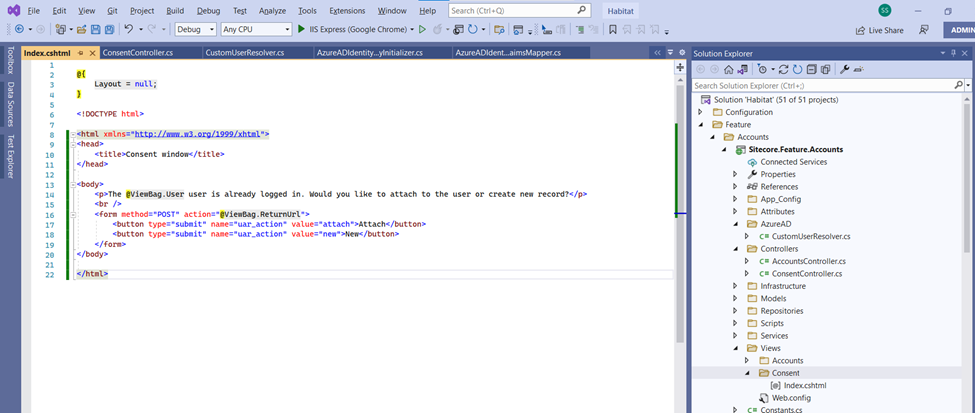This screenshot has height=413, width=975.
Task: Open the Extensions menu
Action: pos(348,11)
